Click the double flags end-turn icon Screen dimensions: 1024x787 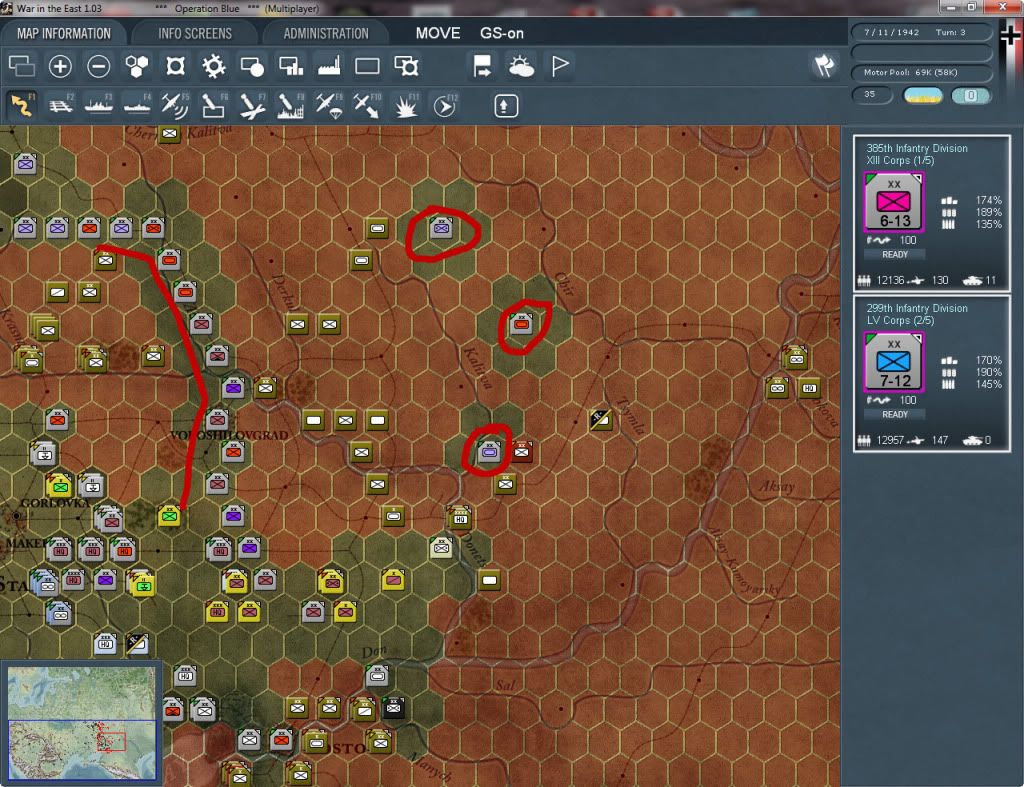coord(824,65)
